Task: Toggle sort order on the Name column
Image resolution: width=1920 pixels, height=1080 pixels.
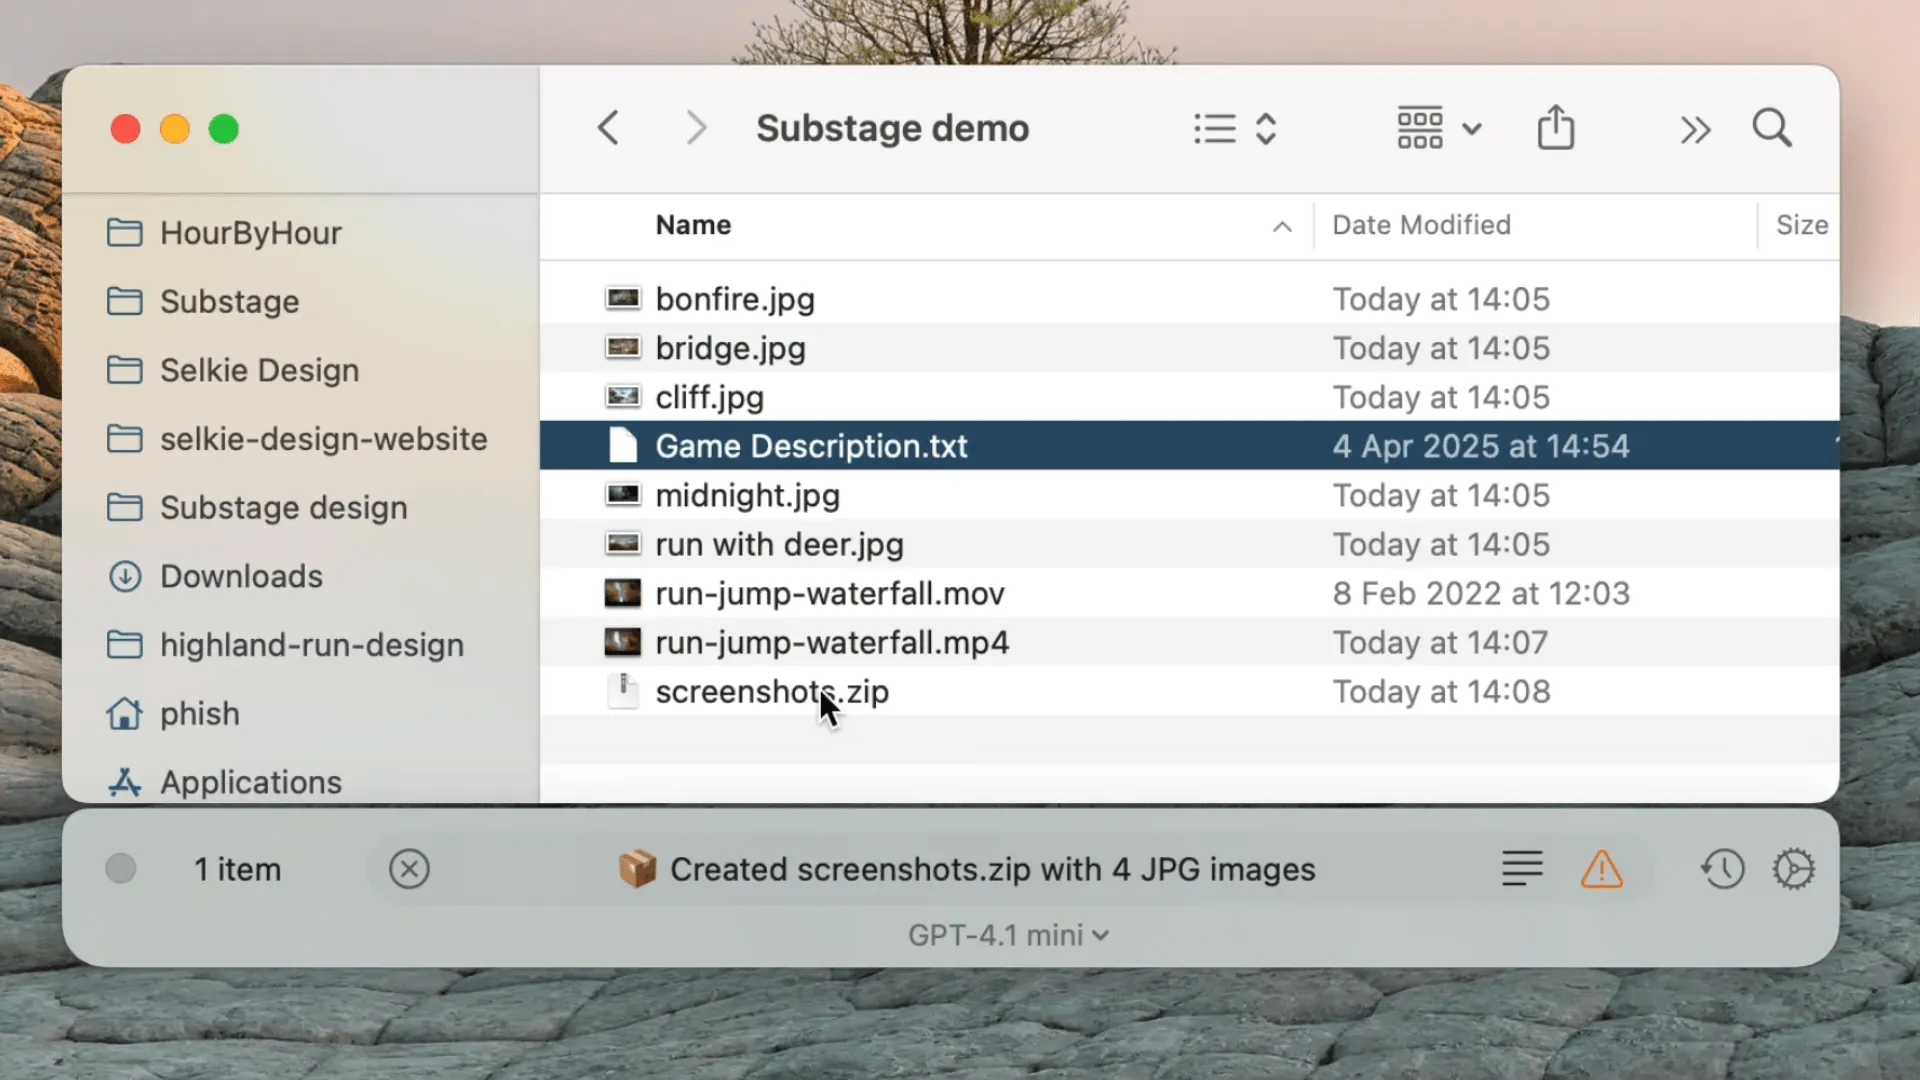Action: coord(693,225)
